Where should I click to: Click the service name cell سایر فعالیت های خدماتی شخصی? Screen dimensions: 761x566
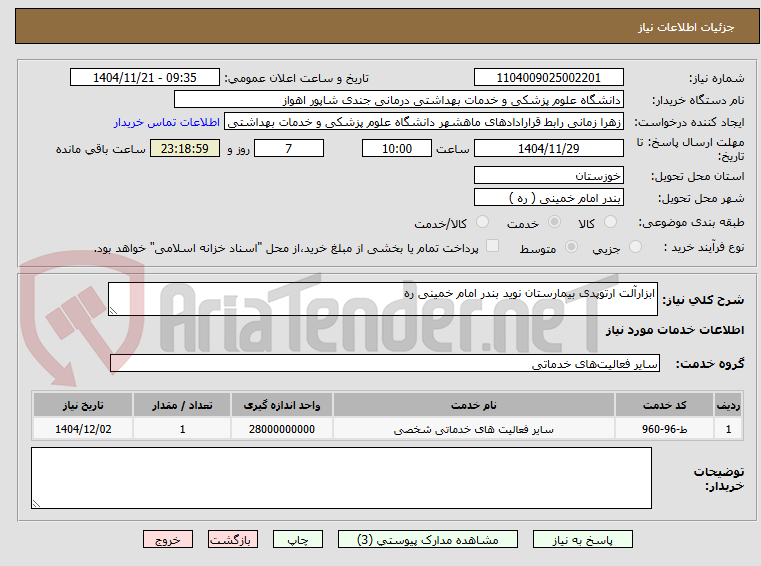tap(473, 429)
